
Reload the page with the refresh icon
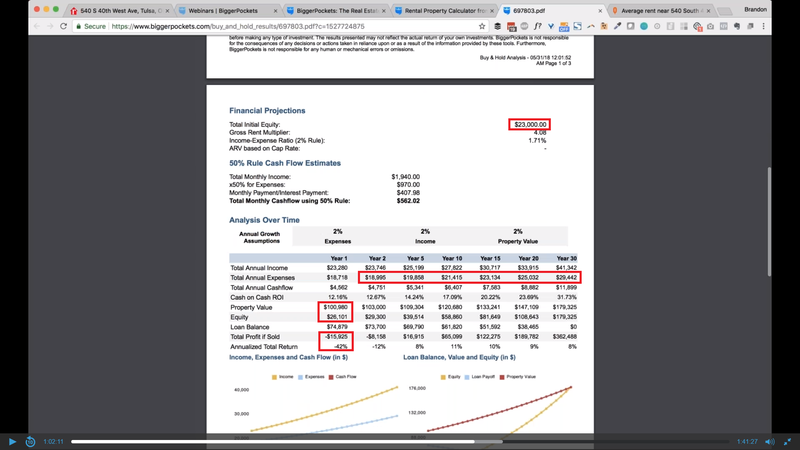pyautogui.click(x=63, y=26)
